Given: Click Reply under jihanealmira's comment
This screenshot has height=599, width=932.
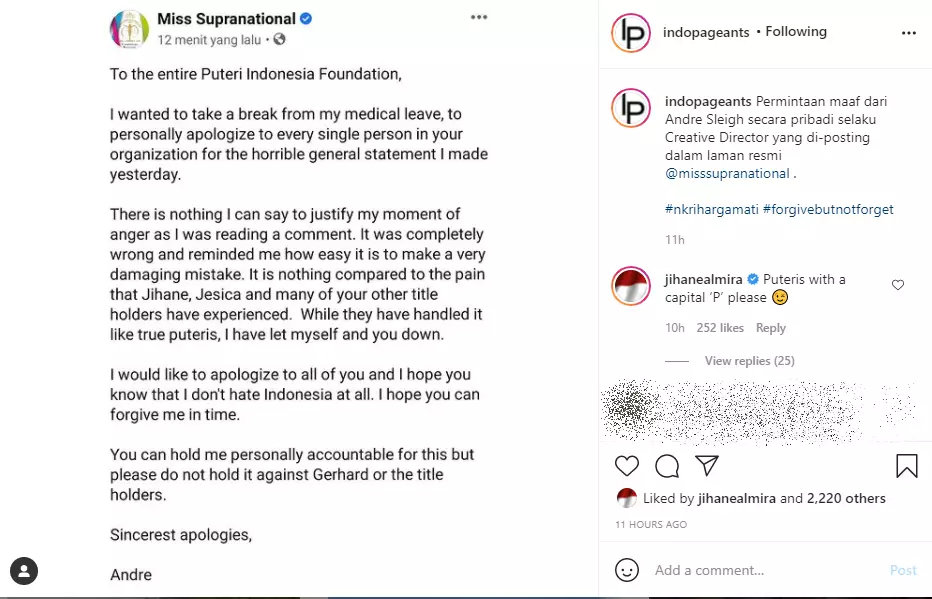Looking at the screenshot, I should point(771,327).
